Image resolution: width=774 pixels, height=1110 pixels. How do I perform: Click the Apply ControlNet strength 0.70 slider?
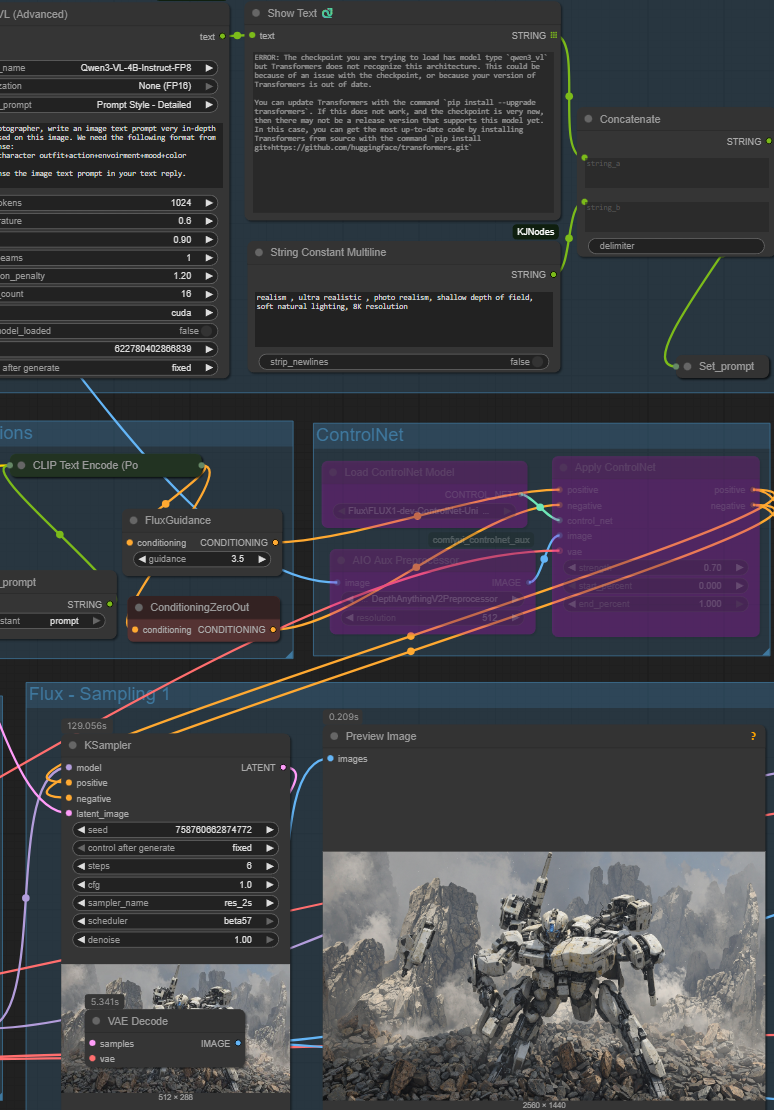655,568
